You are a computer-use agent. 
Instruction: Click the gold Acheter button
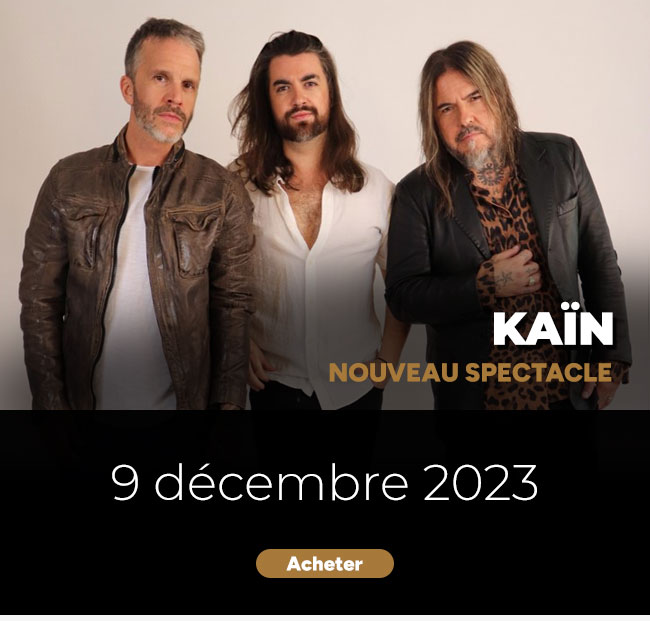(x=325, y=563)
